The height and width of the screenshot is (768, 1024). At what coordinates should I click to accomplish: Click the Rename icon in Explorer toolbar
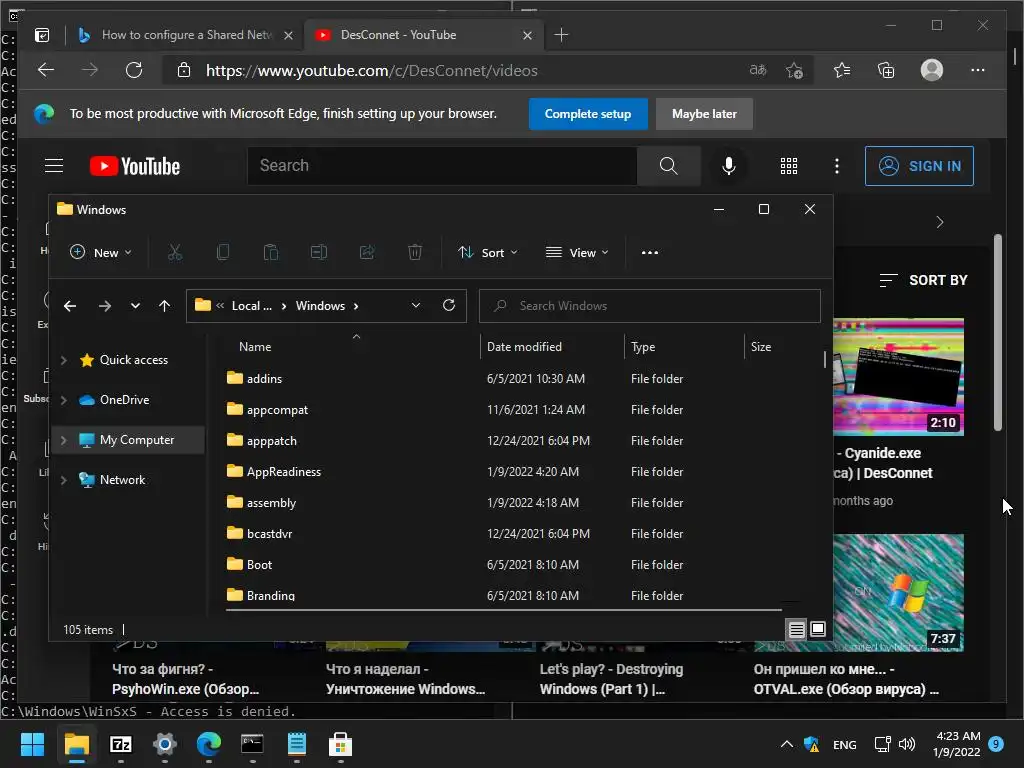pyautogui.click(x=319, y=253)
